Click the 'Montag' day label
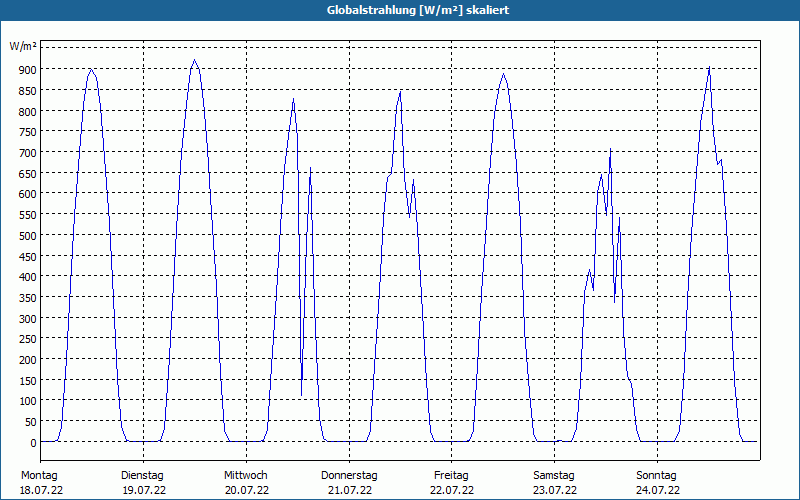Viewport: 800px width, 500px height. tap(39, 476)
